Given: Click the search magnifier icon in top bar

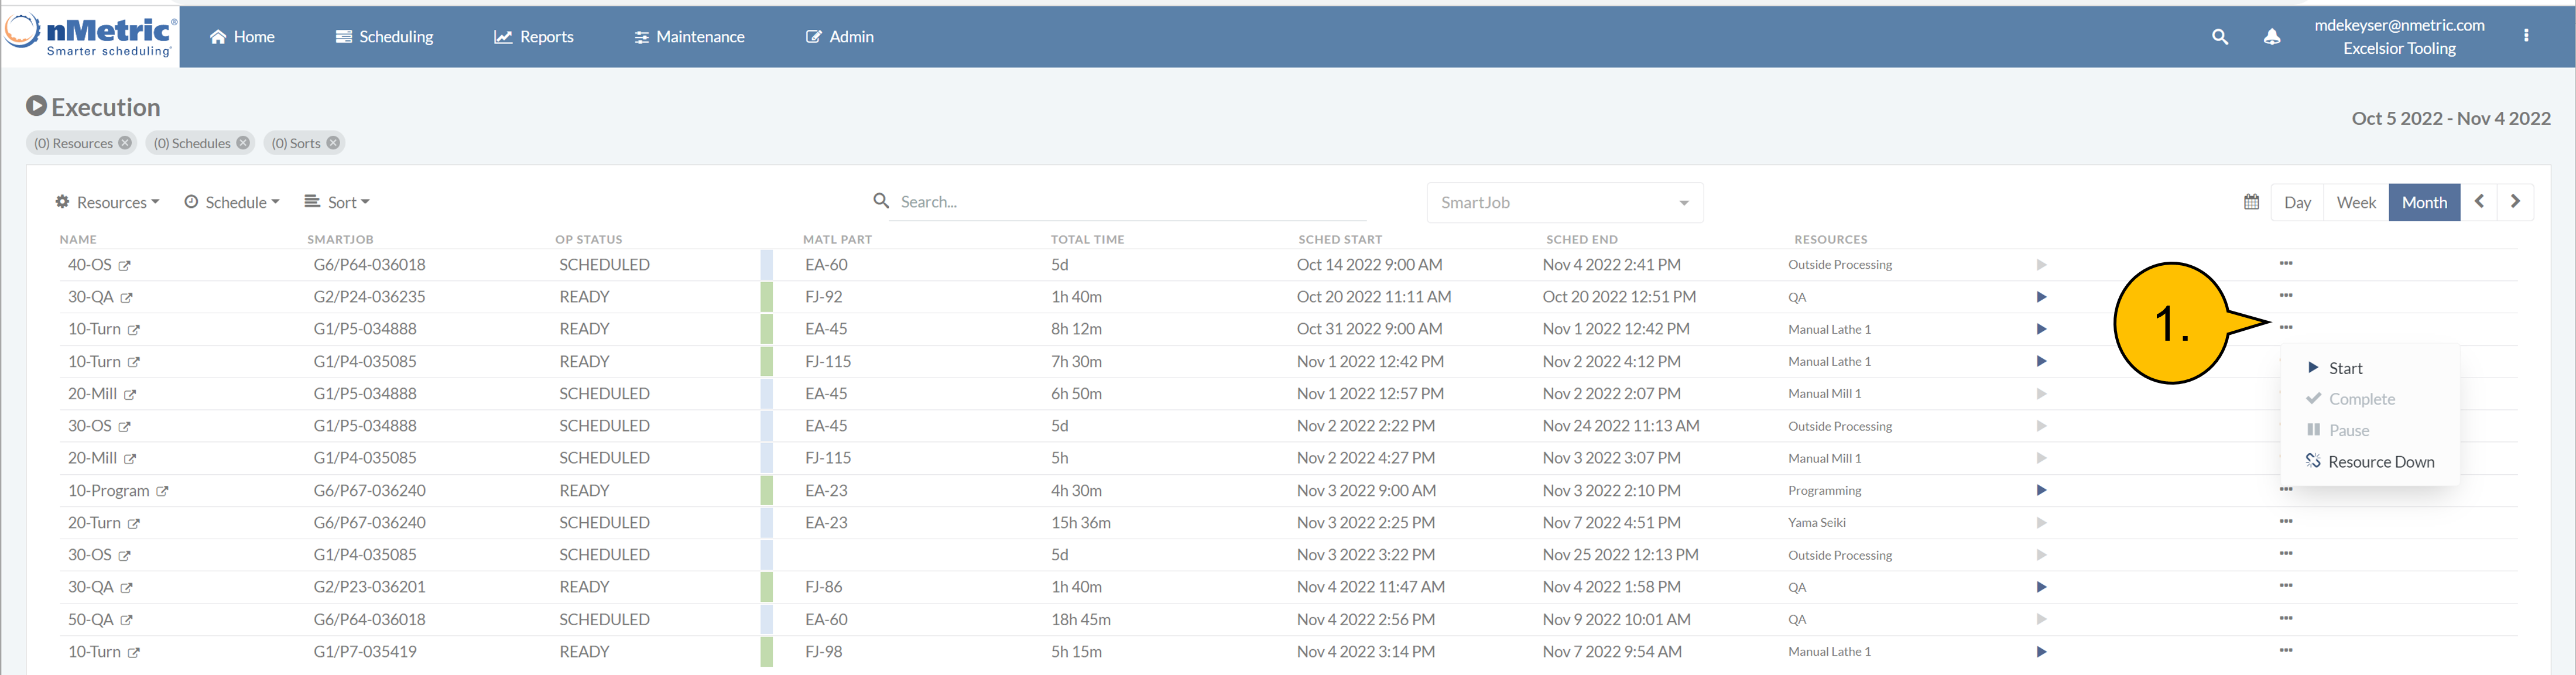Looking at the screenshot, I should [x=2219, y=37].
